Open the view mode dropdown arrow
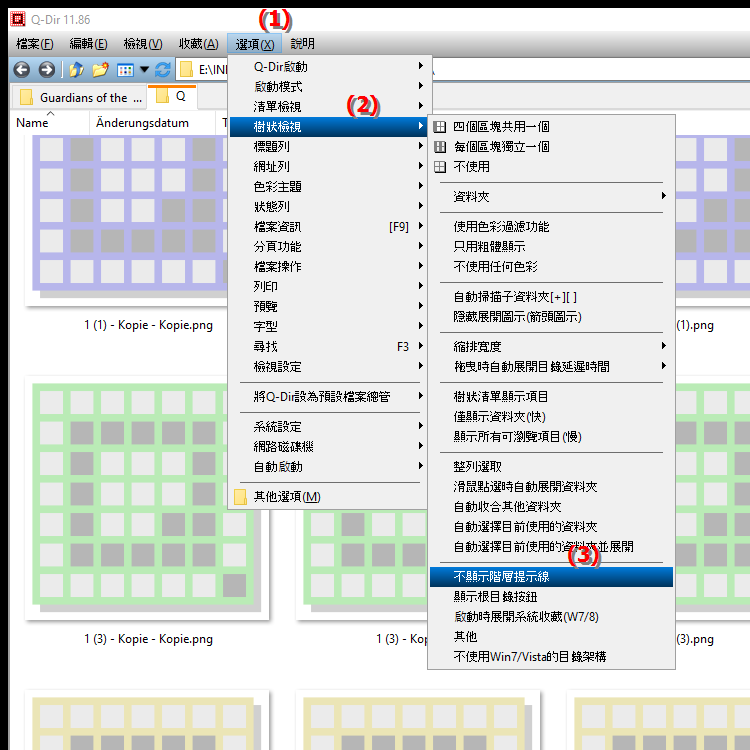 tap(144, 70)
